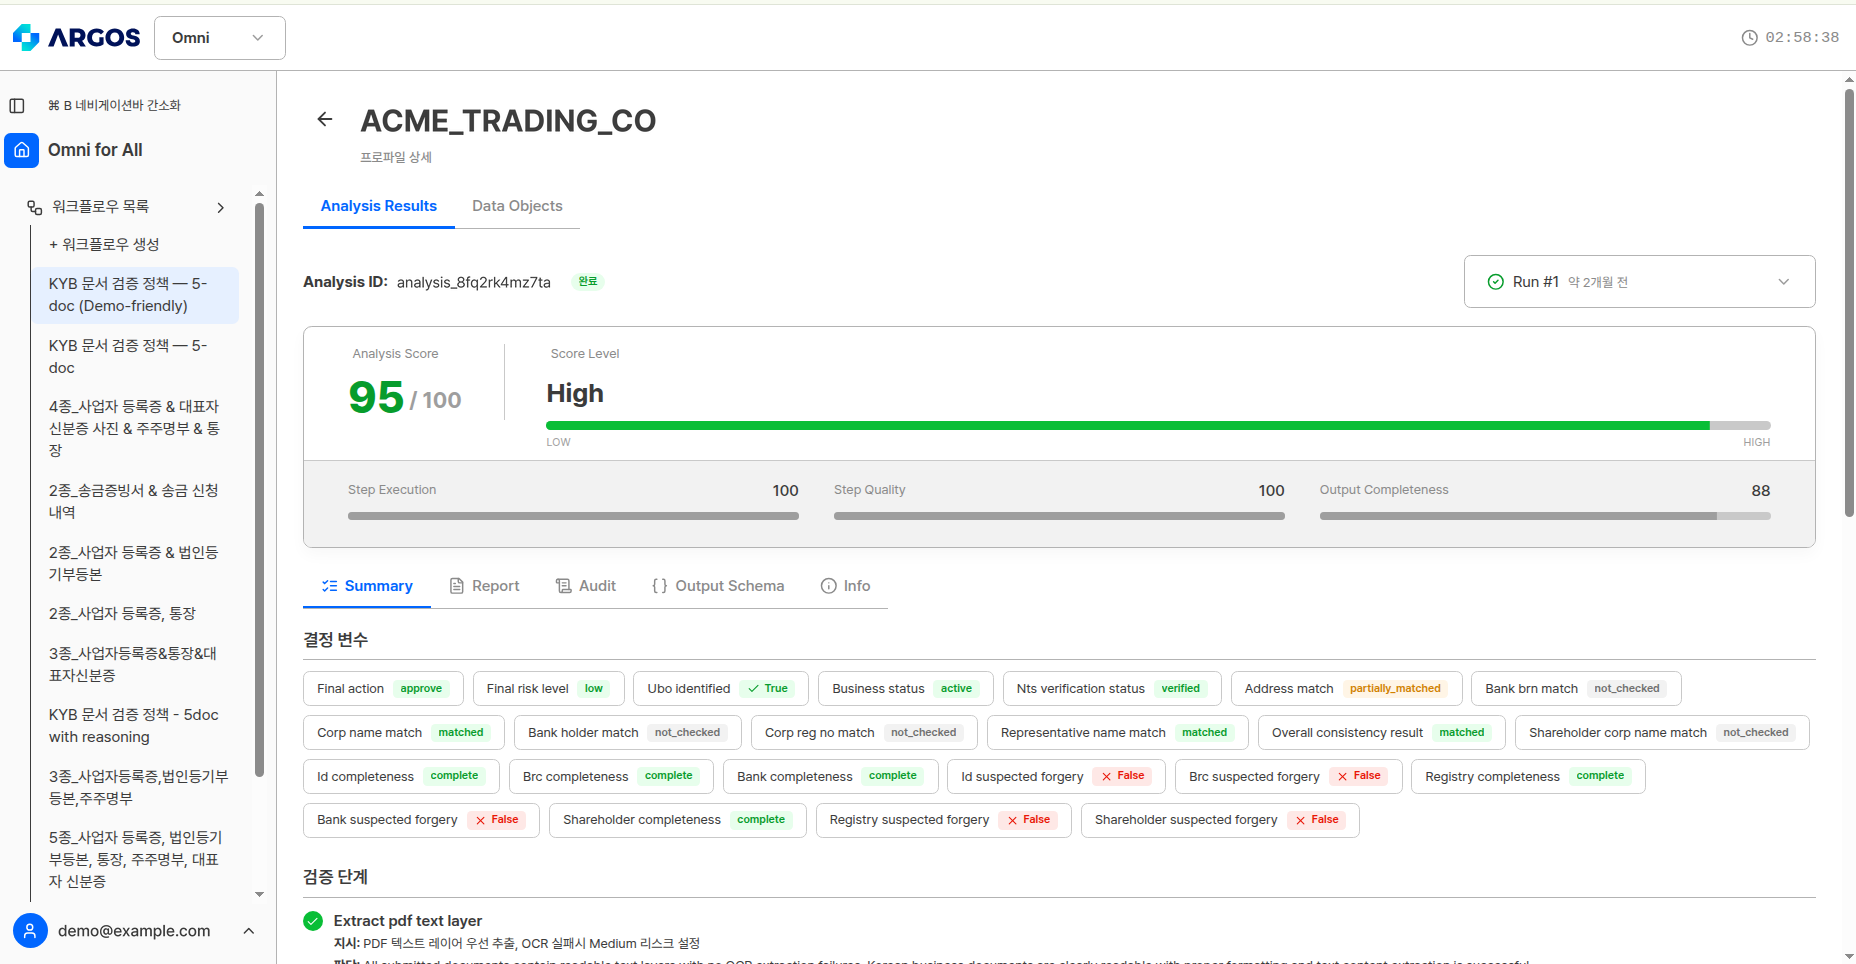Viewport: 1856px width, 964px height.
Task: Go back with the arrow icon
Action: tap(324, 120)
